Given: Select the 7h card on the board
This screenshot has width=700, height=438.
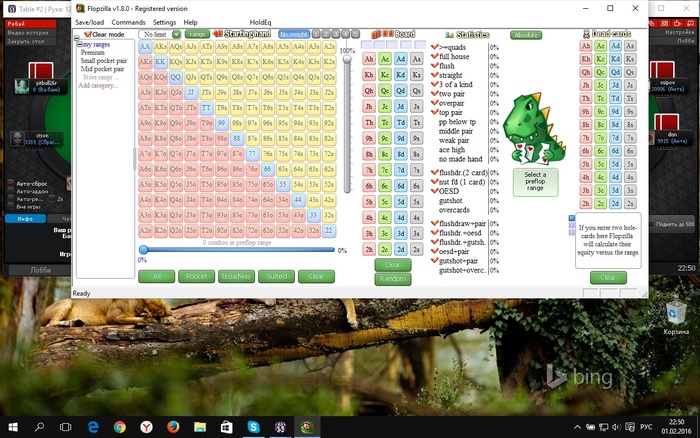Looking at the screenshot, I should point(369,170).
